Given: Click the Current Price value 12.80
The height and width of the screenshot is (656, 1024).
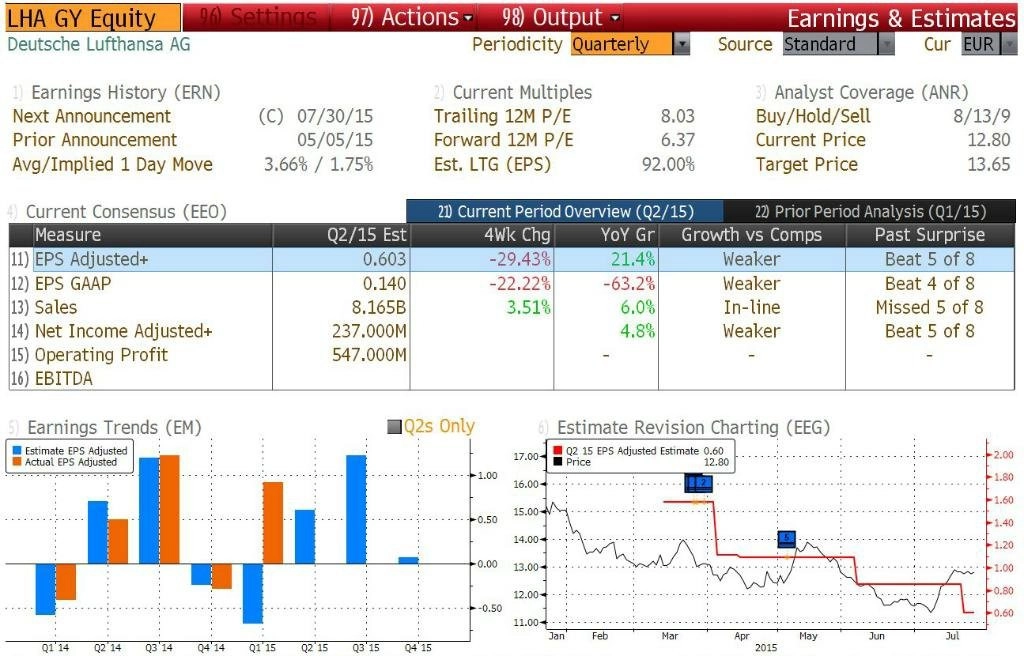Looking at the screenshot, I should click(x=989, y=140).
